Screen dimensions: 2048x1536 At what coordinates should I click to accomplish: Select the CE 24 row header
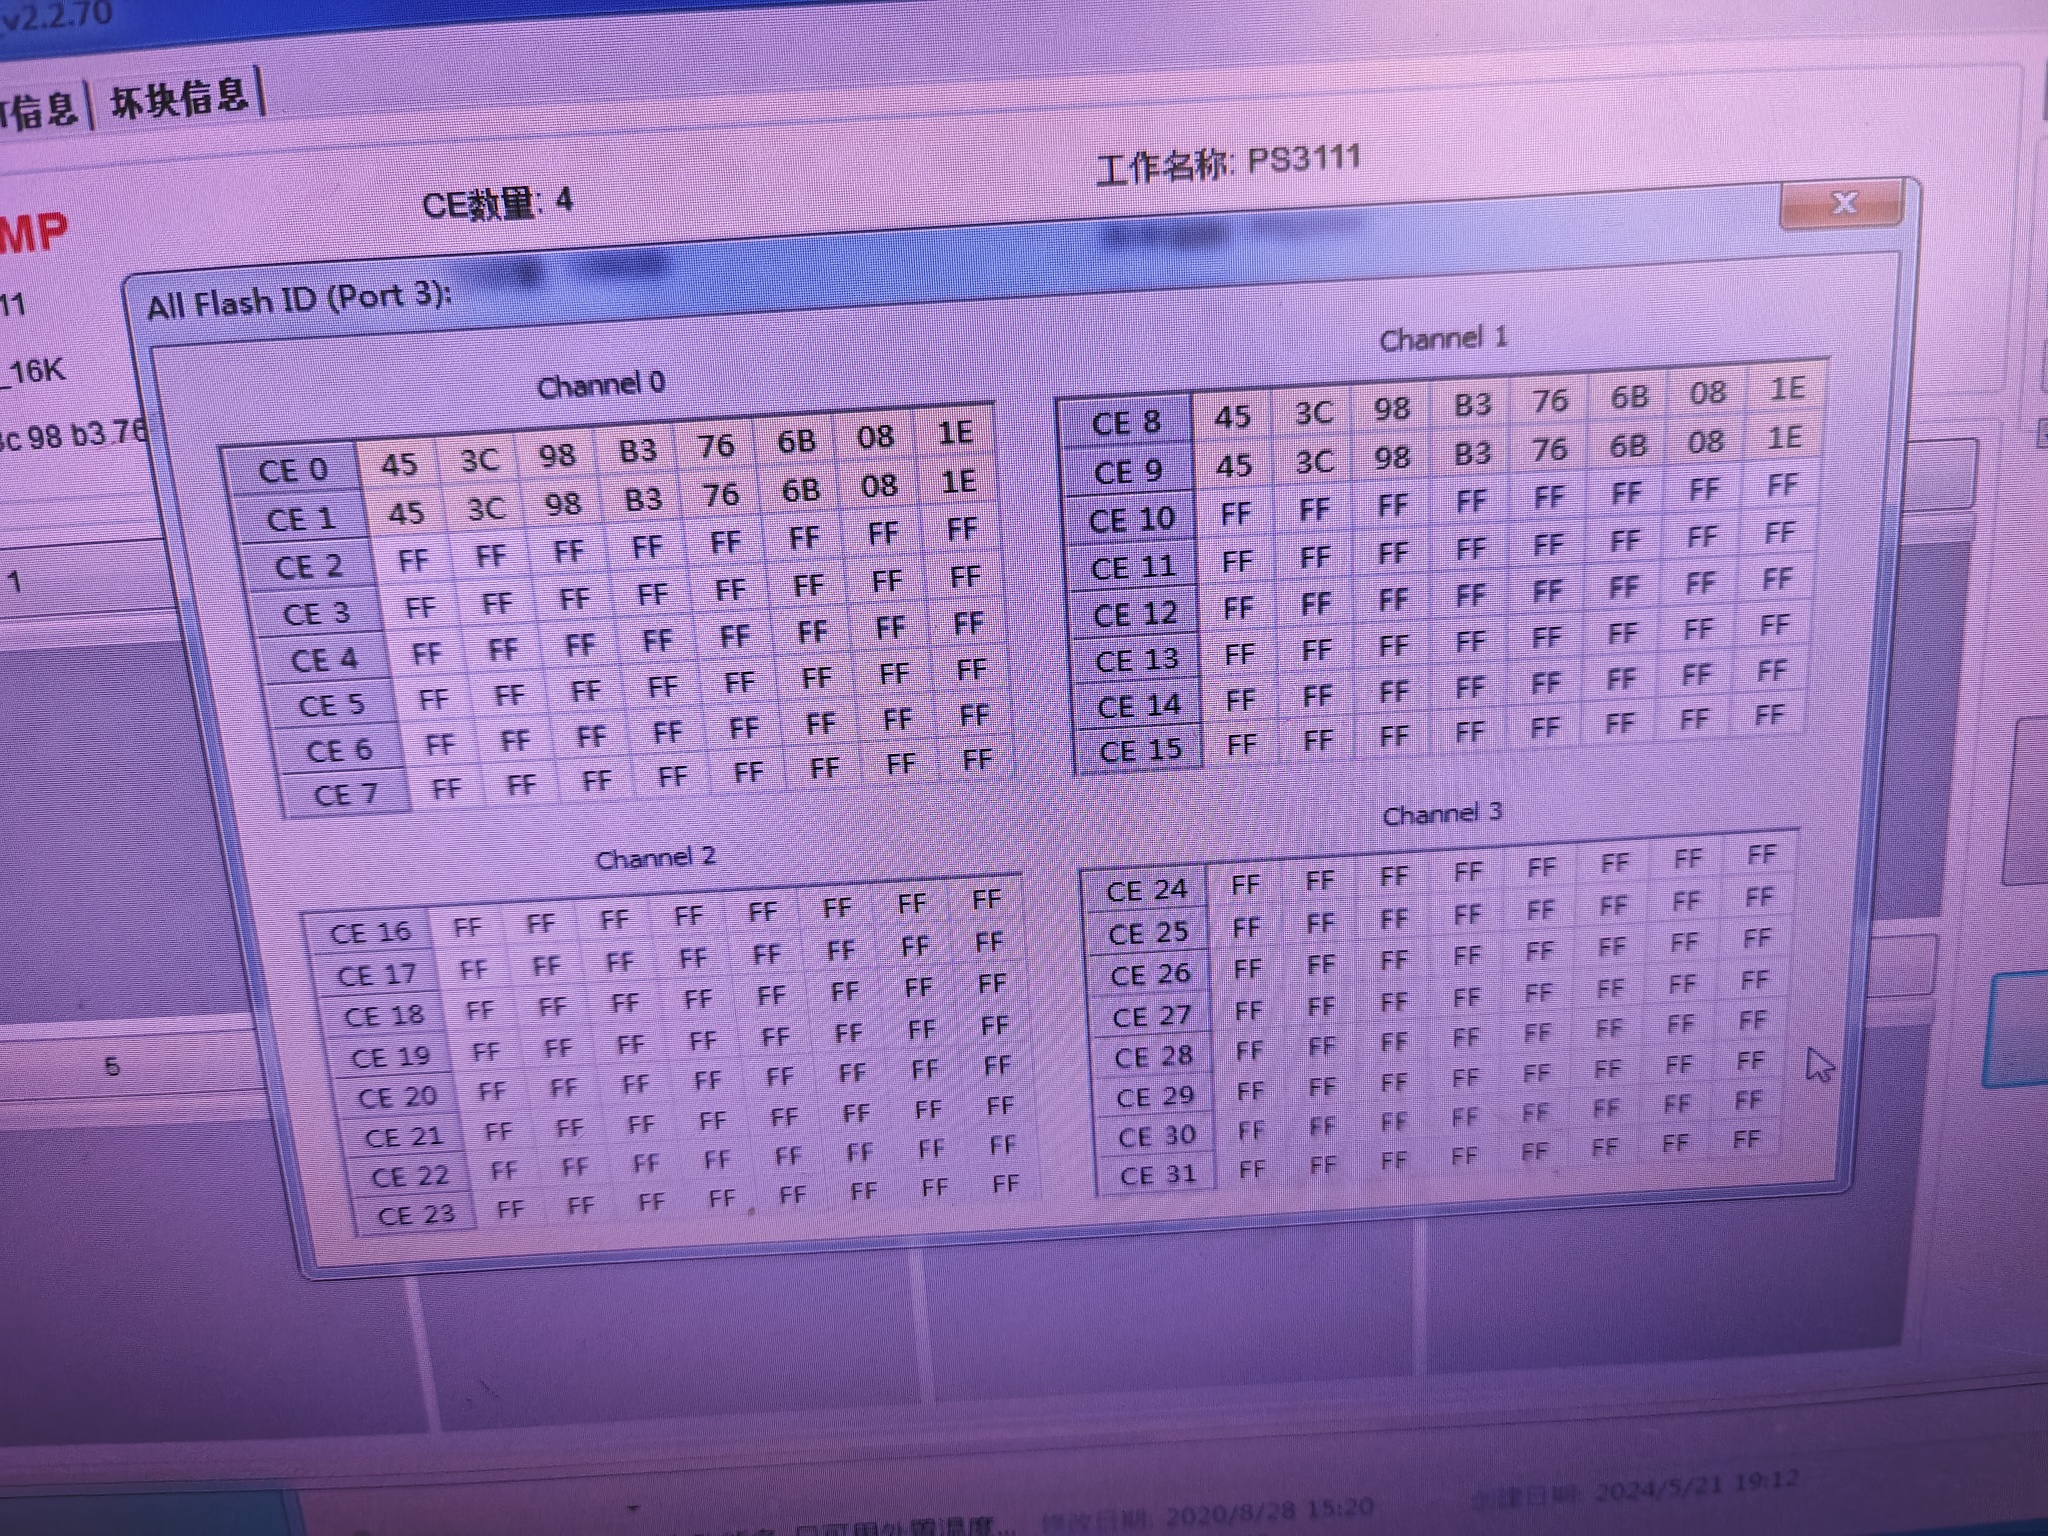coord(1146,889)
